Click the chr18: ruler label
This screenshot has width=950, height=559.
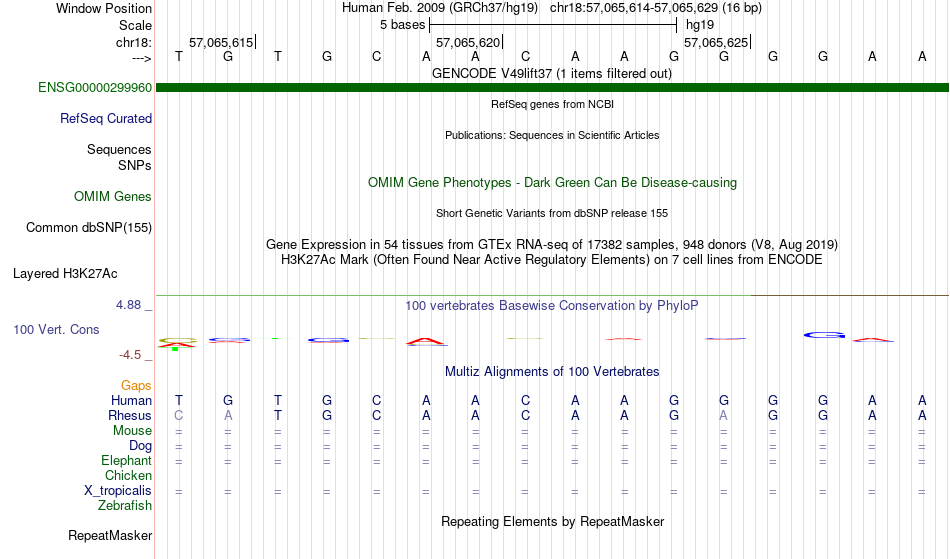[x=133, y=42]
